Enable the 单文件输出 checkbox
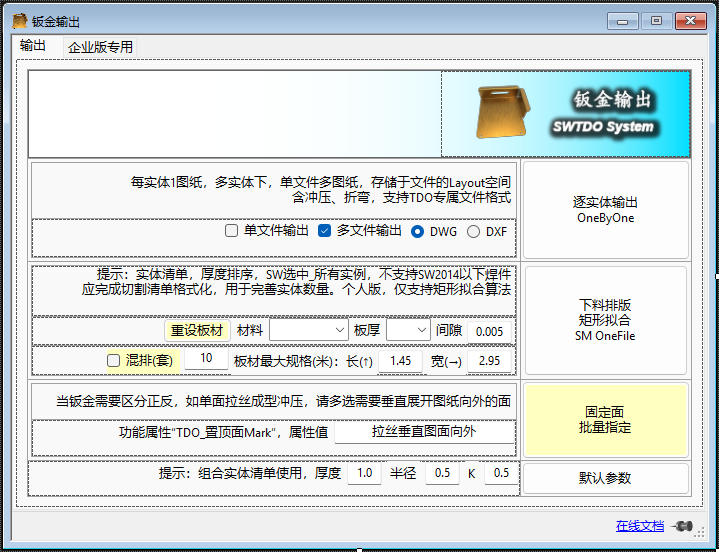The width and height of the screenshot is (719, 552). coord(232,231)
